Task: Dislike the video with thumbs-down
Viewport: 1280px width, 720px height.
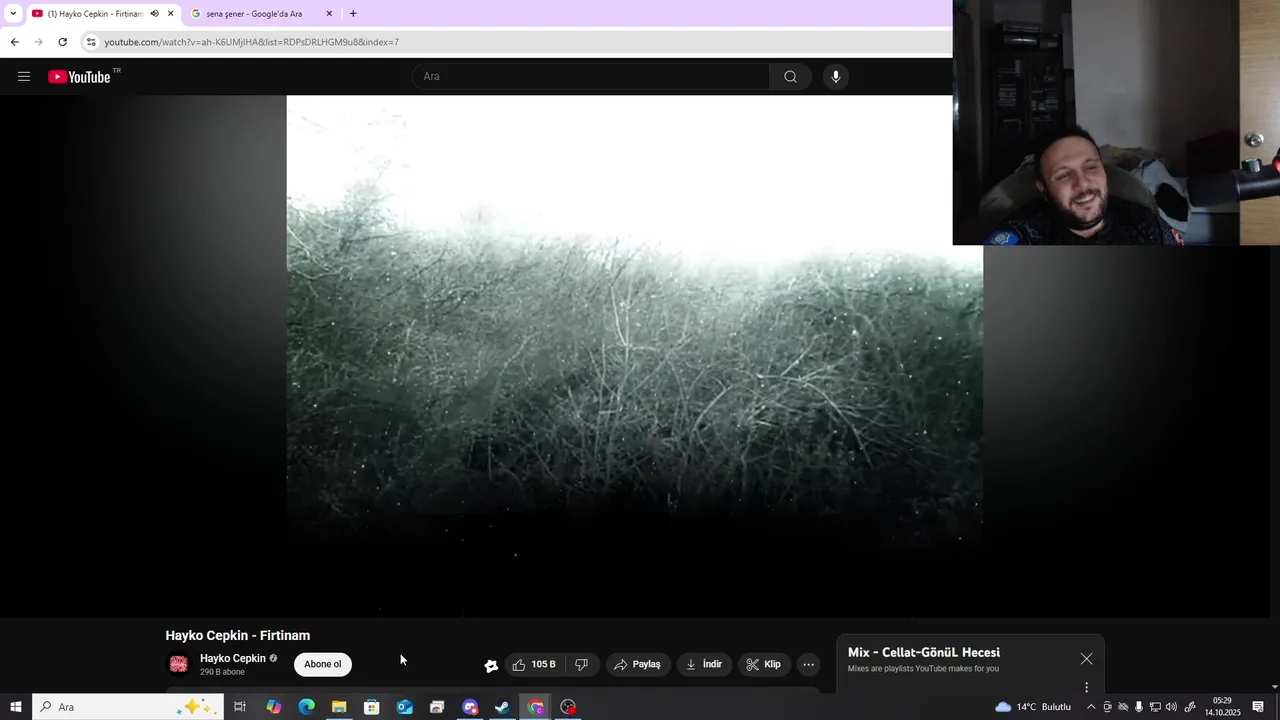Action: click(581, 665)
